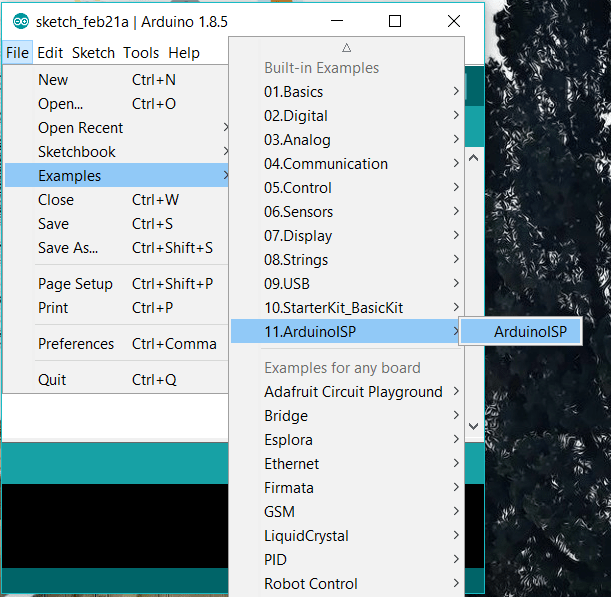
Task: Expand GSM library examples
Action: point(346,512)
